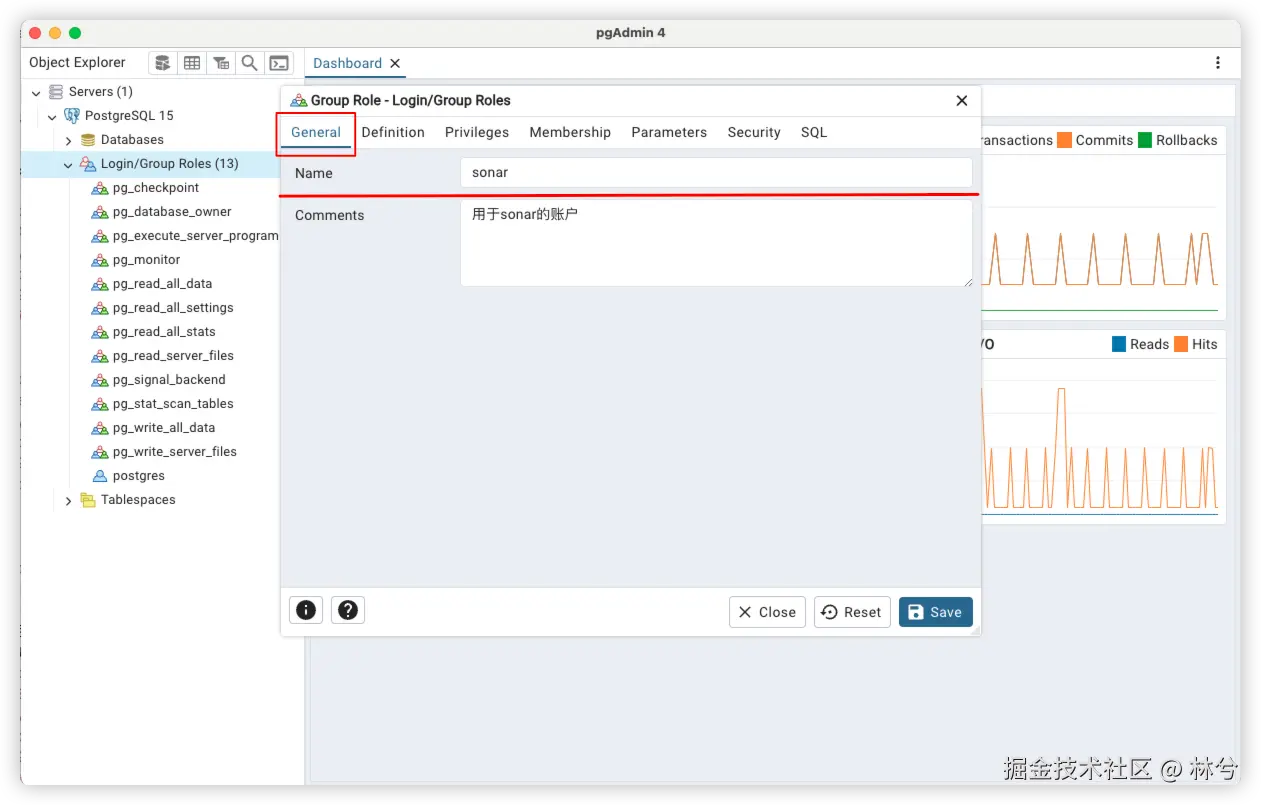This screenshot has height=805, width=1261.
Task: Click the postgres login role icon
Action: tap(100, 476)
